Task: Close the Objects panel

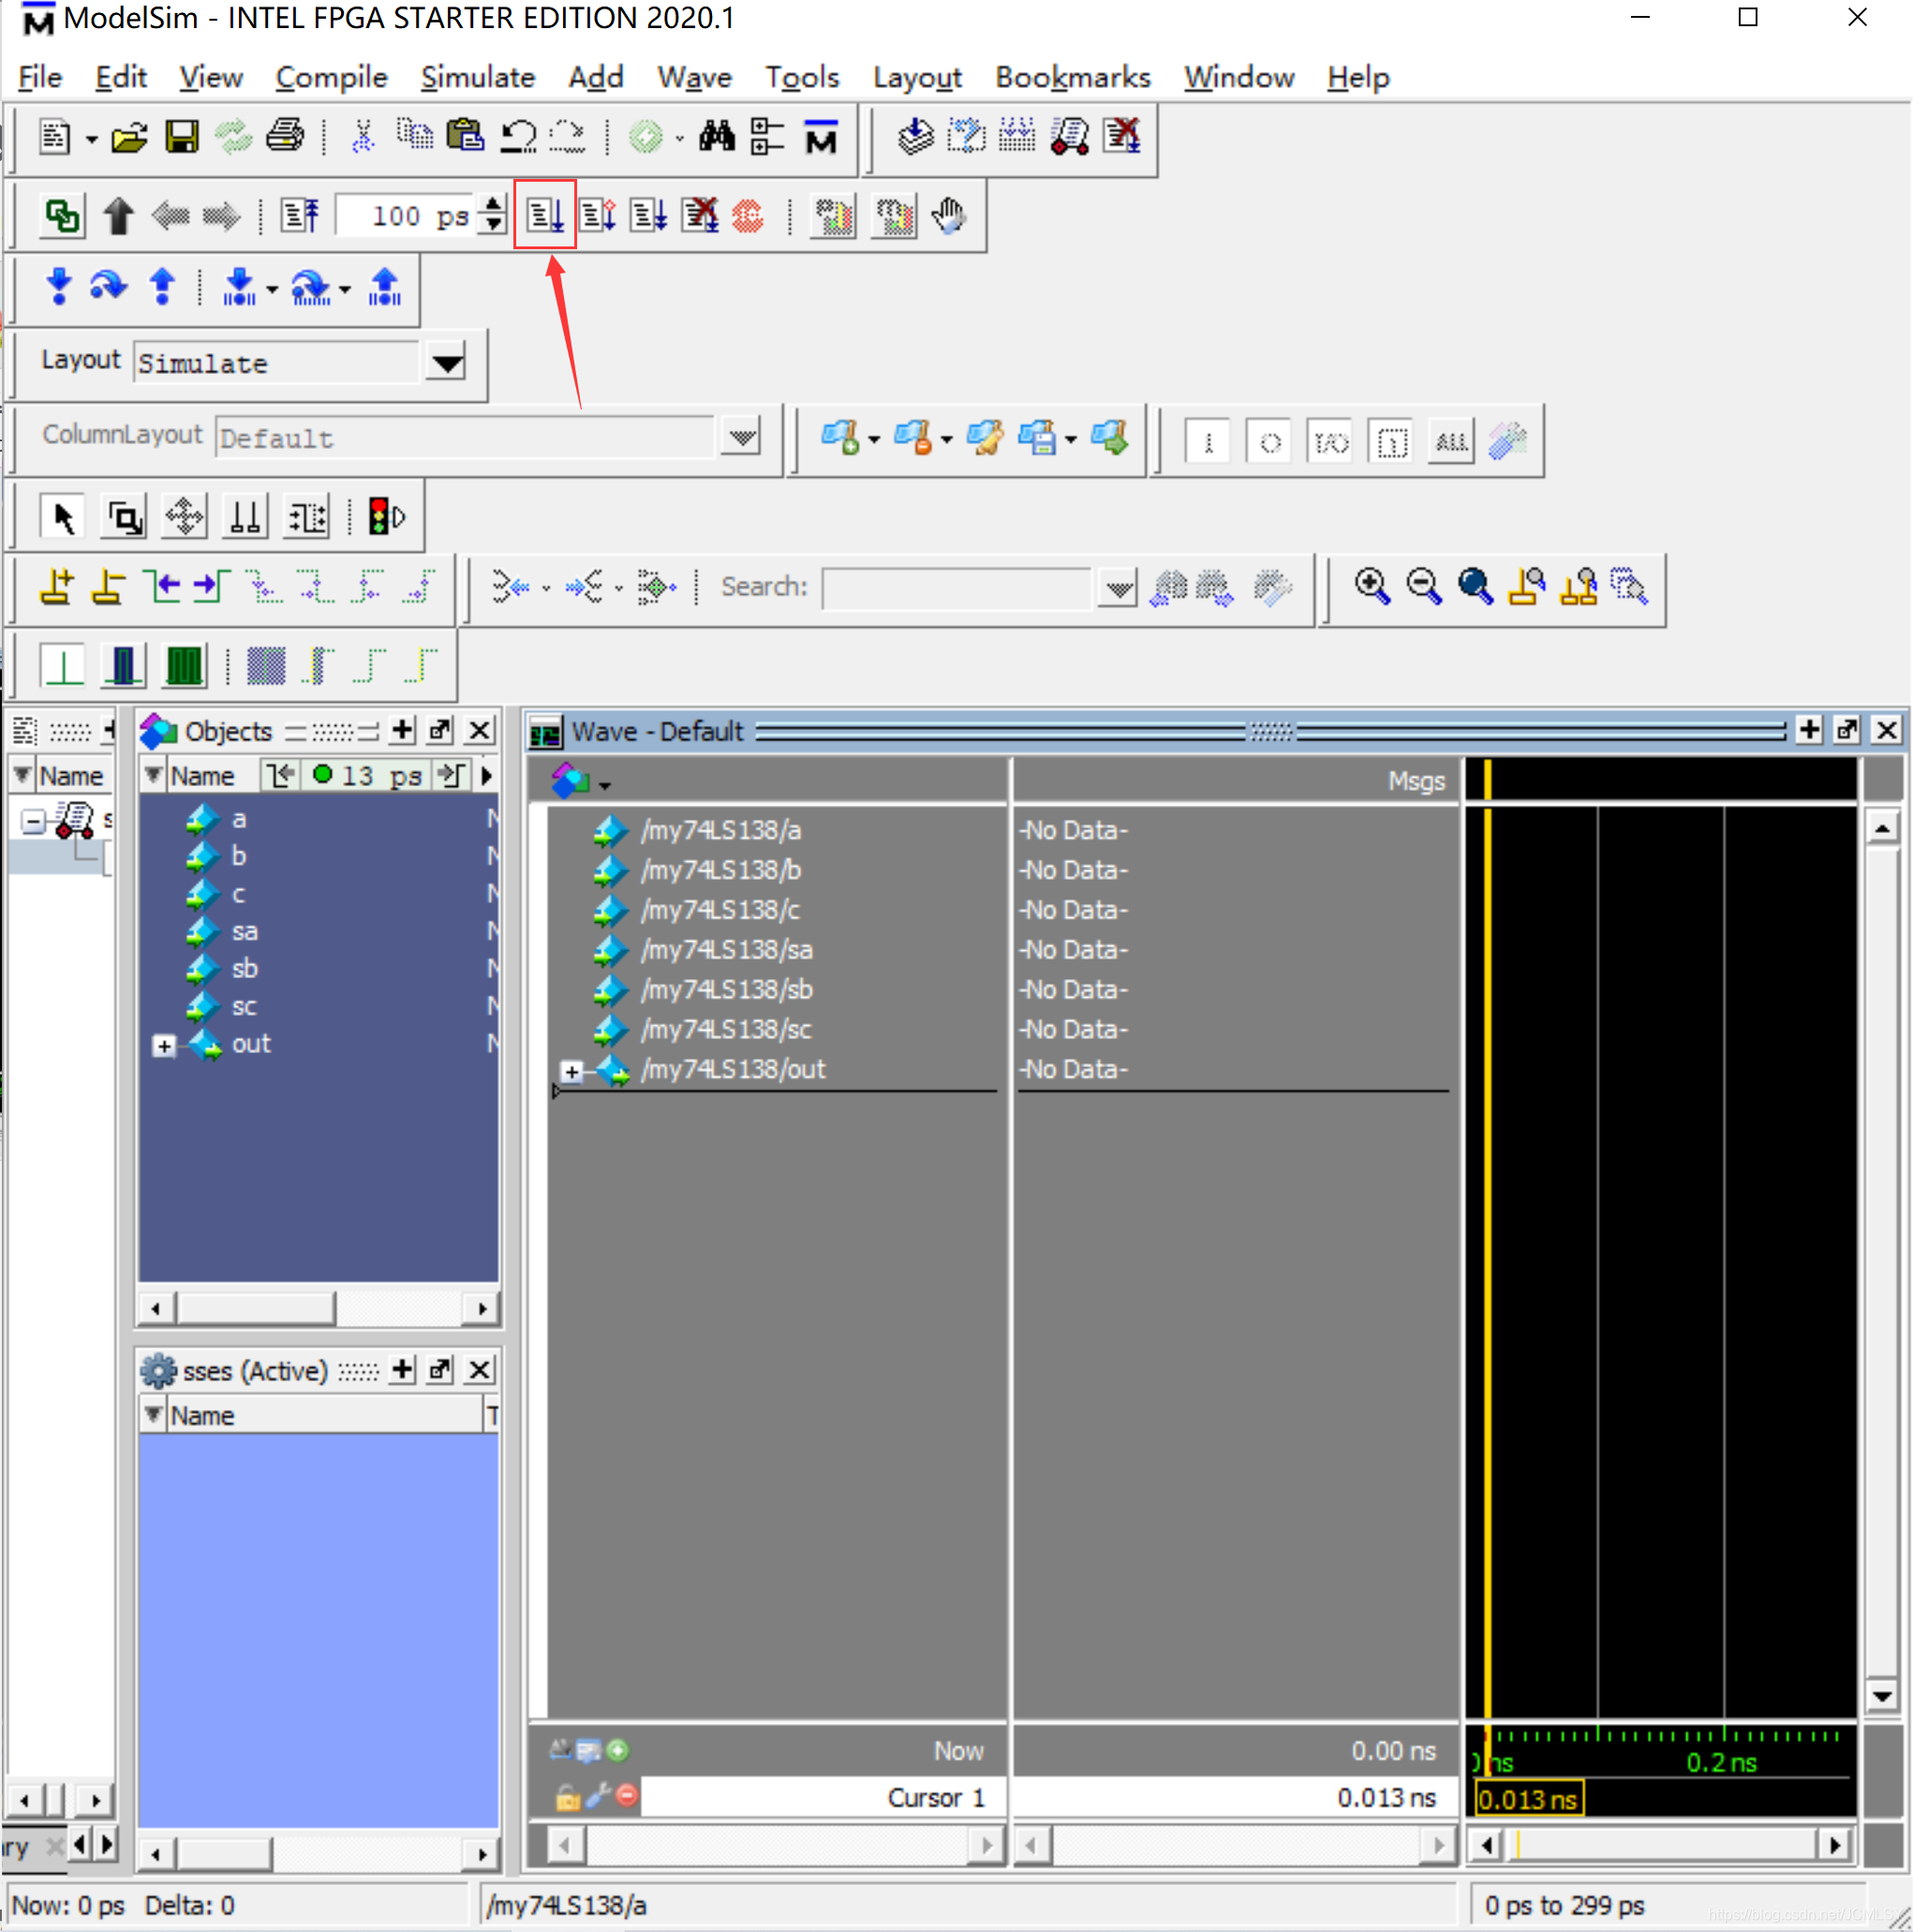Action: (479, 730)
